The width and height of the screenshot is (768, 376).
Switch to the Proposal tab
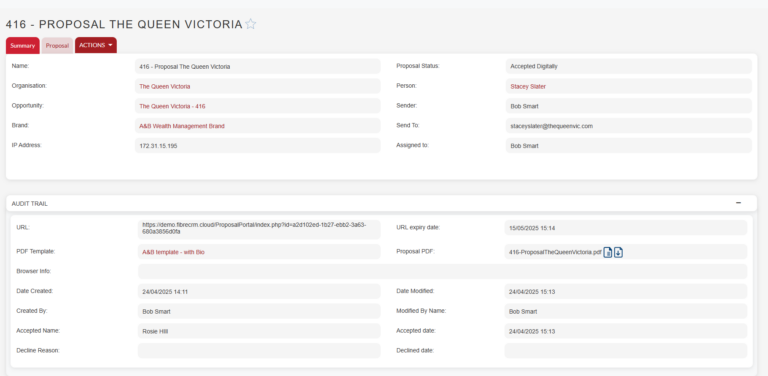(x=57, y=46)
